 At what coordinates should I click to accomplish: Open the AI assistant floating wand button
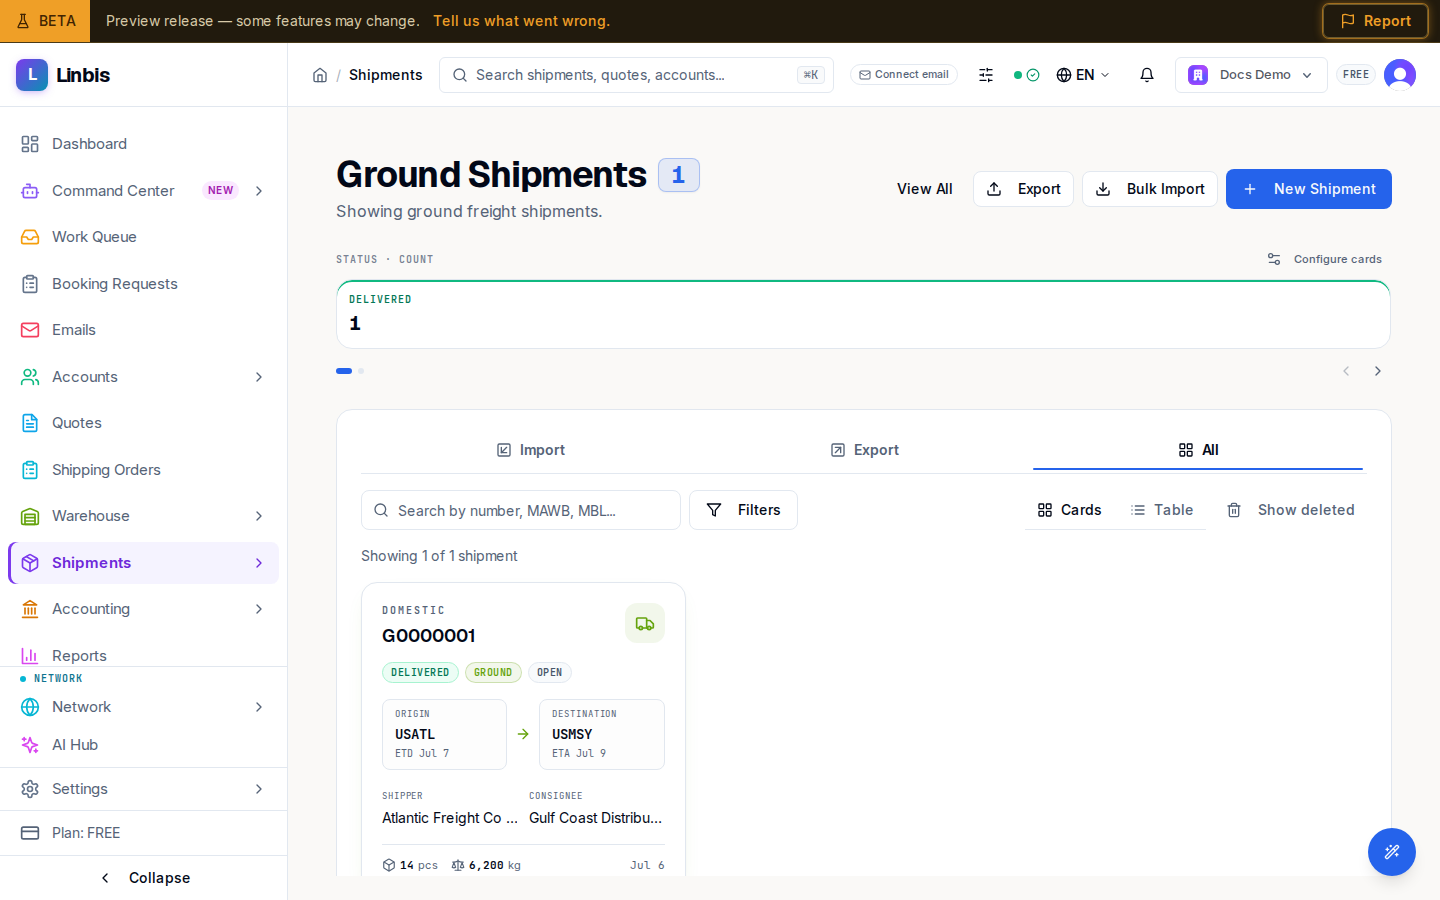(1392, 852)
